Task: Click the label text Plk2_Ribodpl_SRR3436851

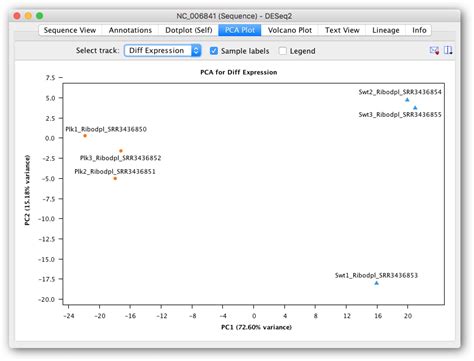Action: 115,172
